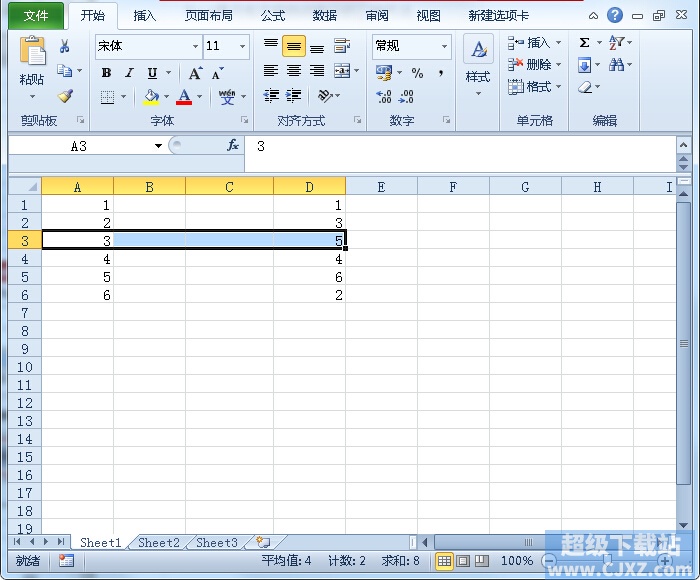700x580 pixels.
Task: Increase the cell indent
Action: (293, 96)
